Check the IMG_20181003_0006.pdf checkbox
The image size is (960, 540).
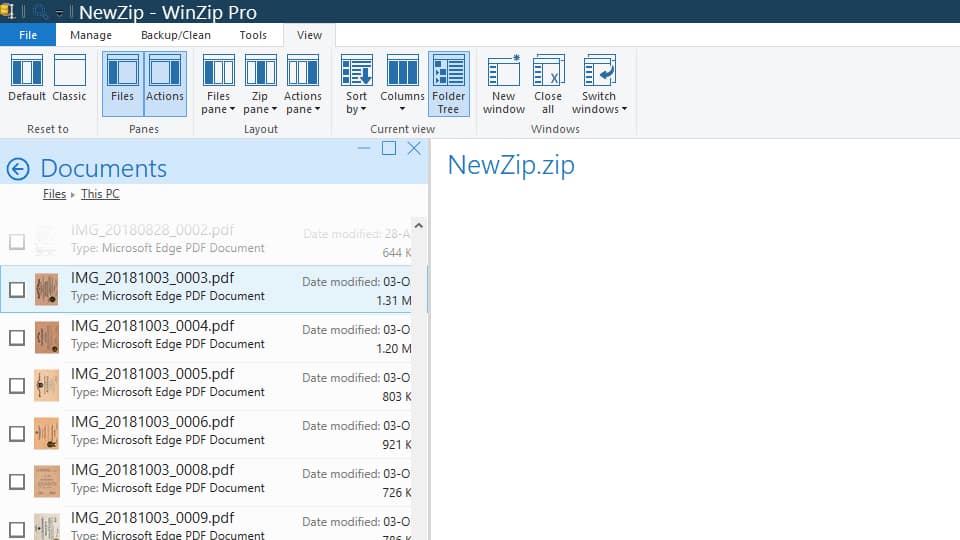(x=17, y=433)
